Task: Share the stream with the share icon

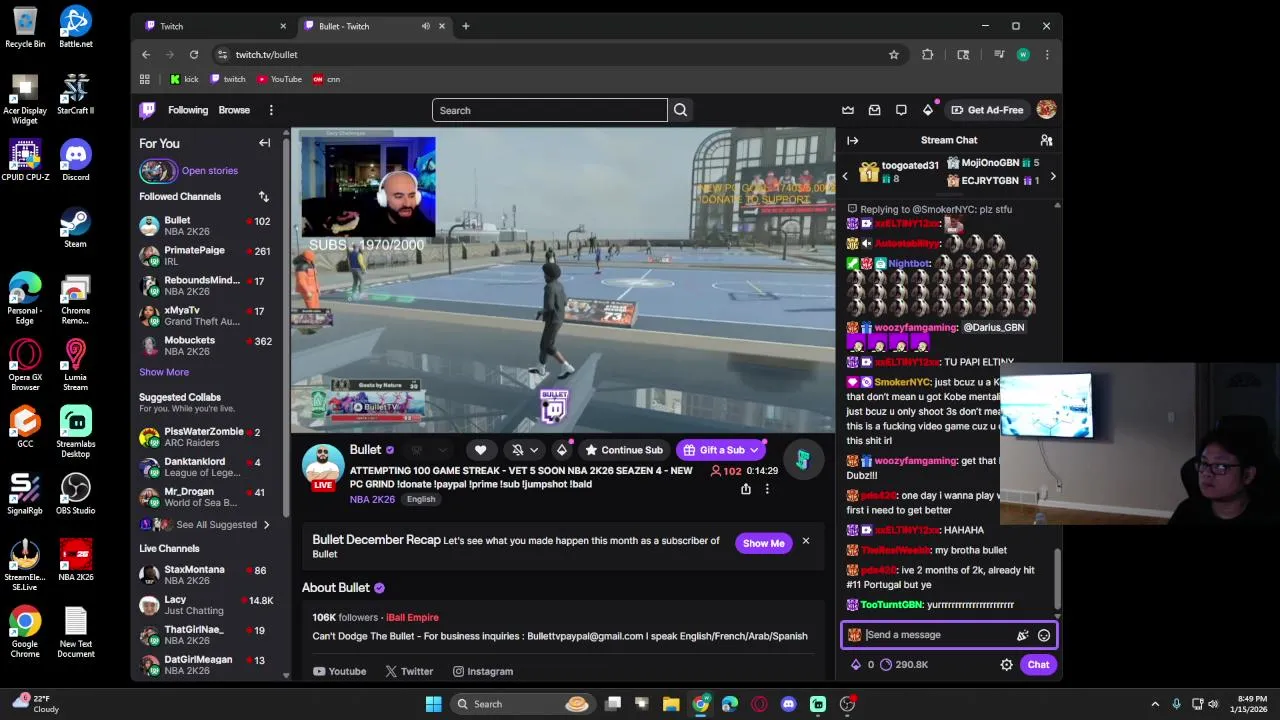Action: [745, 489]
